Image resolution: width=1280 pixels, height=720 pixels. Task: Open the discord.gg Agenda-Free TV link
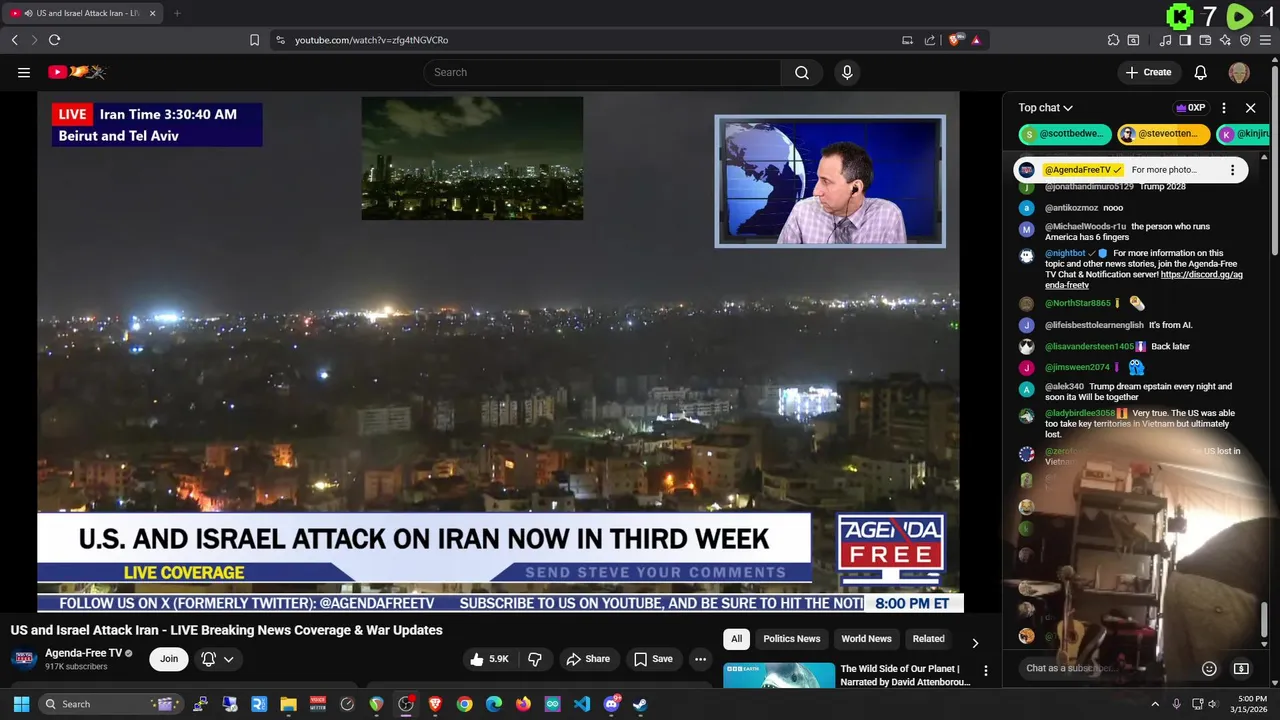pos(1144,280)
